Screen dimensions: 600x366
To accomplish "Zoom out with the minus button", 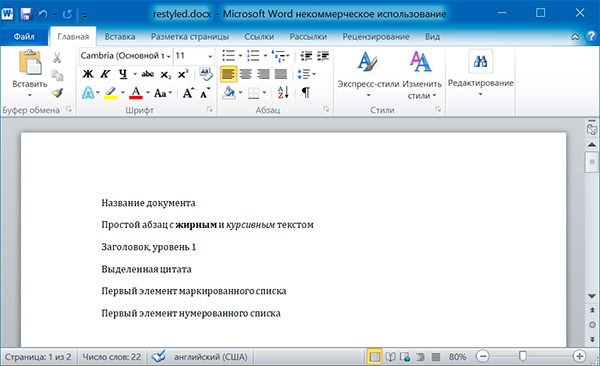I will [483, 357].
